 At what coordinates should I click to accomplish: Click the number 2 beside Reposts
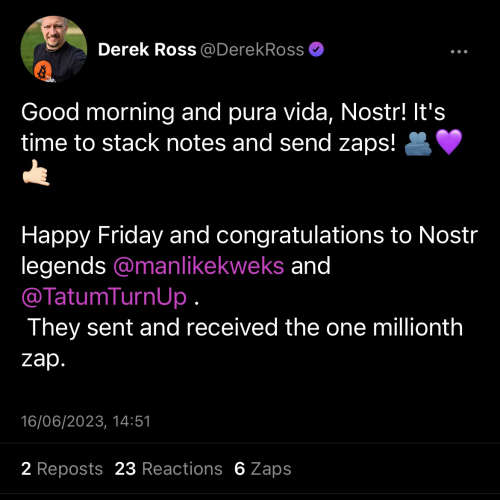point(26,469)
